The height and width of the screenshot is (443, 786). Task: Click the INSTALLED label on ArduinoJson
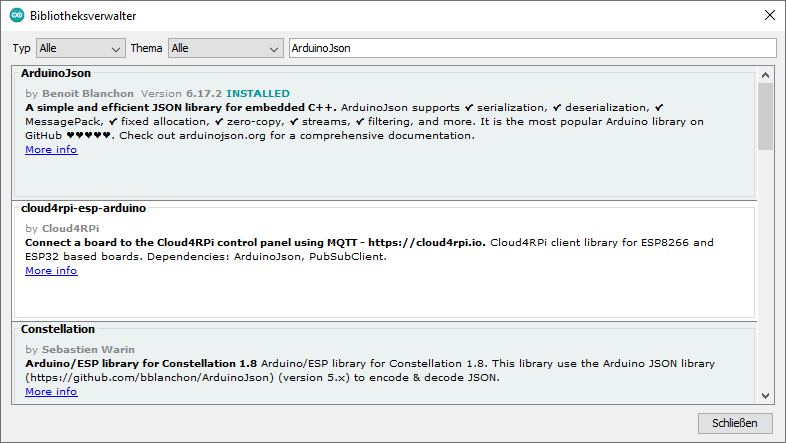click(257, 94)
